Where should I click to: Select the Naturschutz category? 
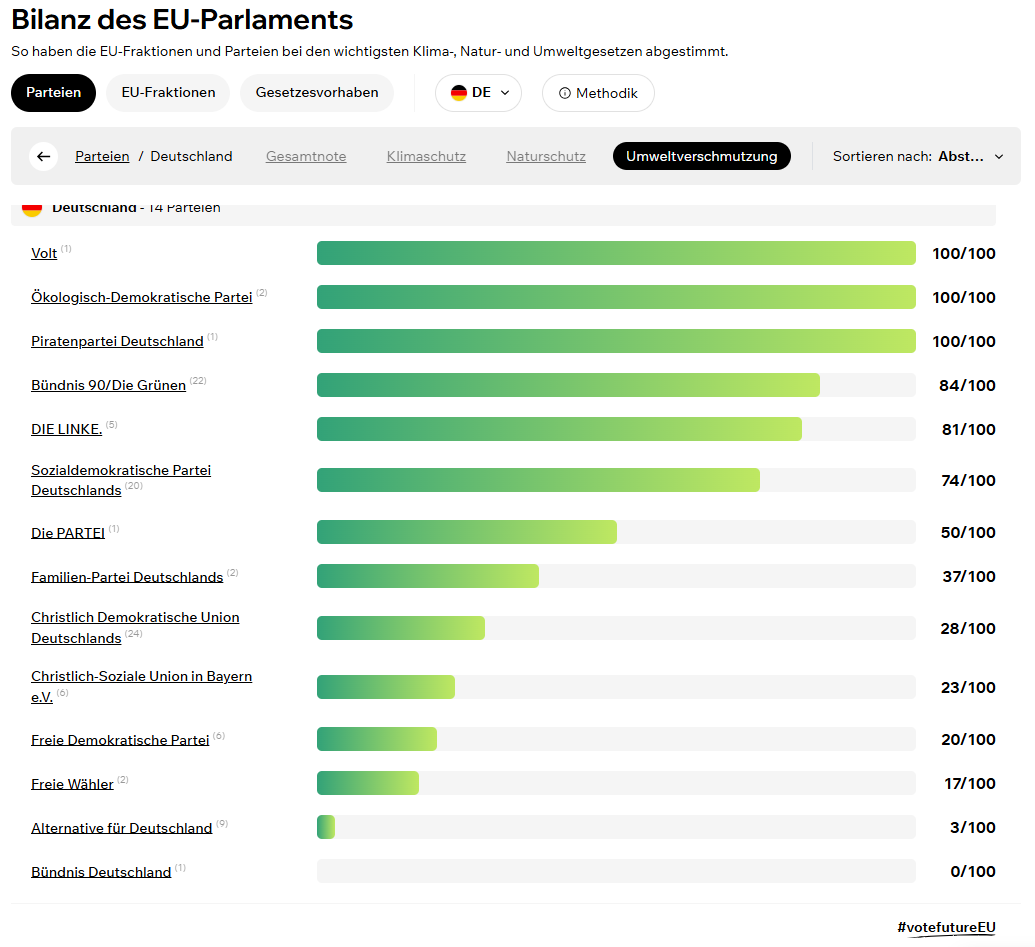click(x=546, y=156)
